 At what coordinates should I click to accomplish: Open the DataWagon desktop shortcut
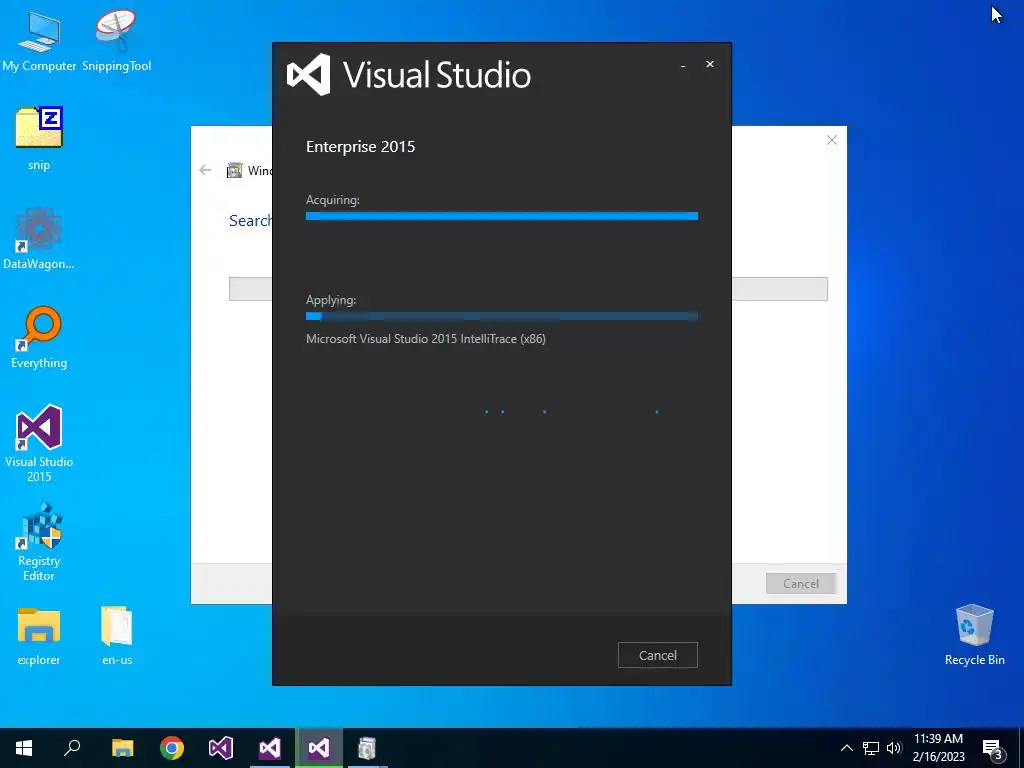coord(39,238)
